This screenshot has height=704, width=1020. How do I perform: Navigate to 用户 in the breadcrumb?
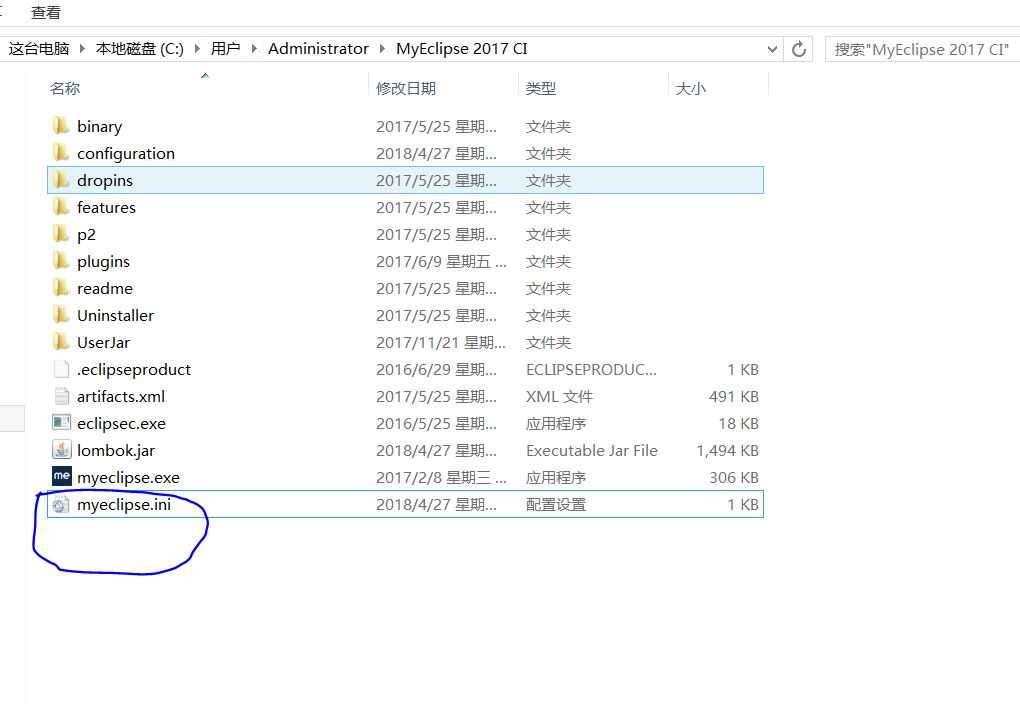coord(226,49)
